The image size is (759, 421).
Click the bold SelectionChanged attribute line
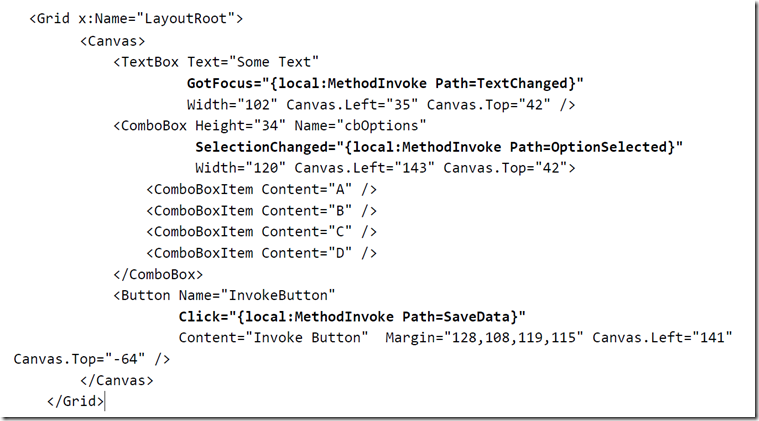439,147
